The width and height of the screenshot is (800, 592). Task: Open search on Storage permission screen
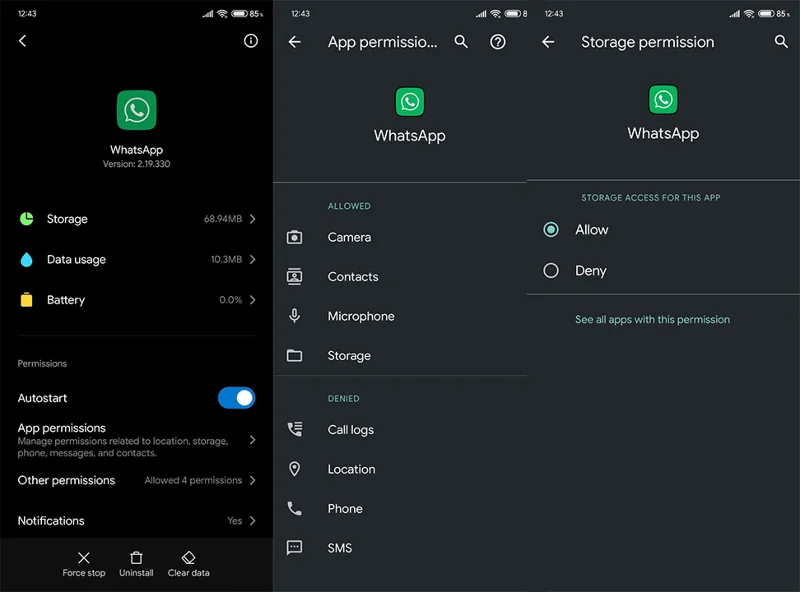tap(781, 42)
